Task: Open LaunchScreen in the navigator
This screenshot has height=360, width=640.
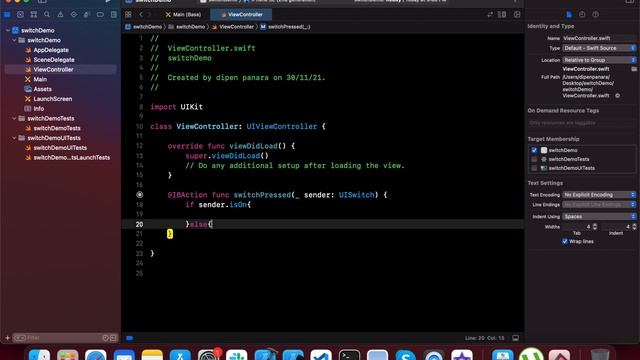Action: 52,99
